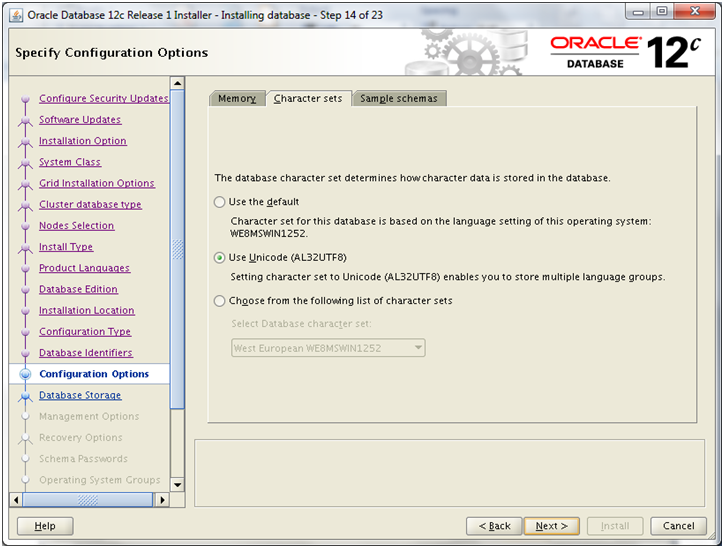The width and height of the screenshot is (724, 548).
Task: Click the Configure Security Updates step bullet
Action: pos(25,99)
